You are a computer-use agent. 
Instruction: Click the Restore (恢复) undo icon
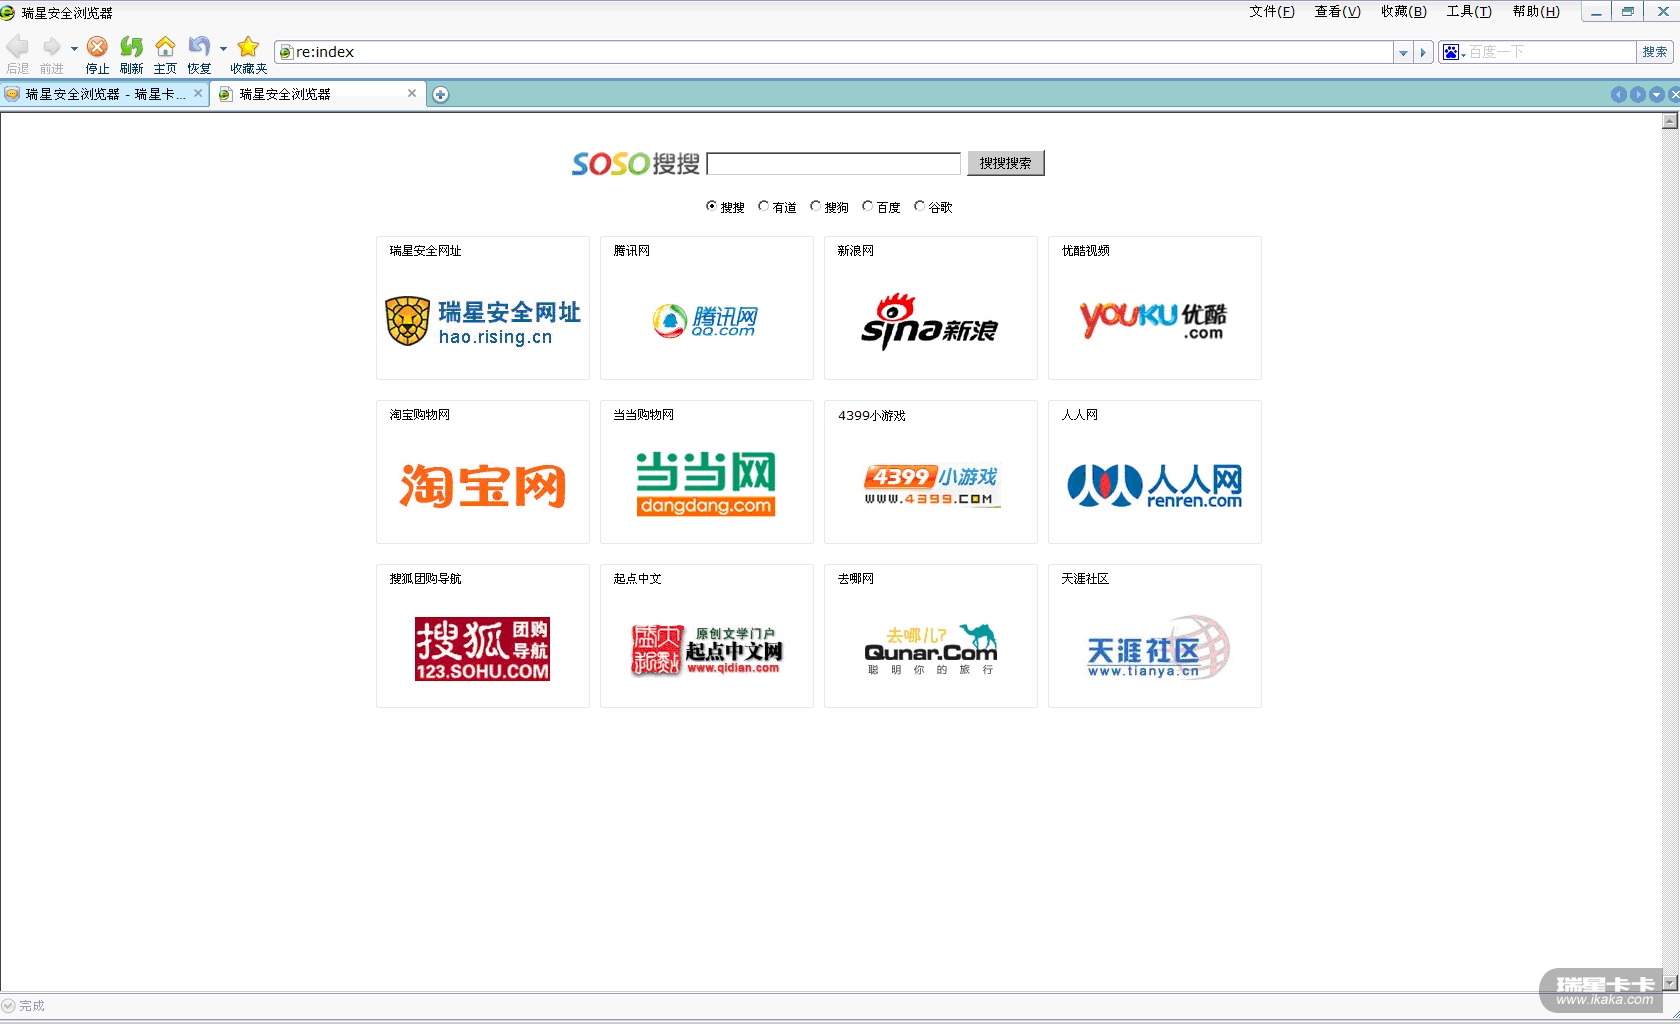tap(199, 47)
